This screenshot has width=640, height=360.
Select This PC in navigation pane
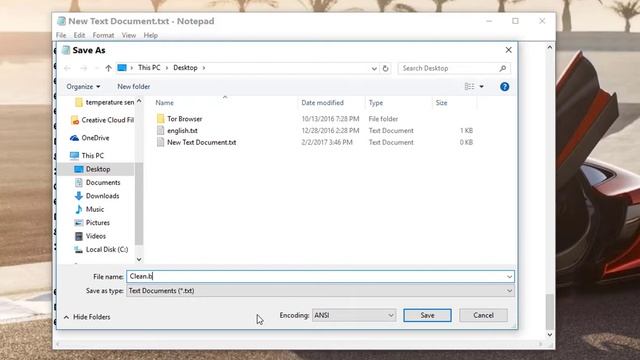click(93, 156)
